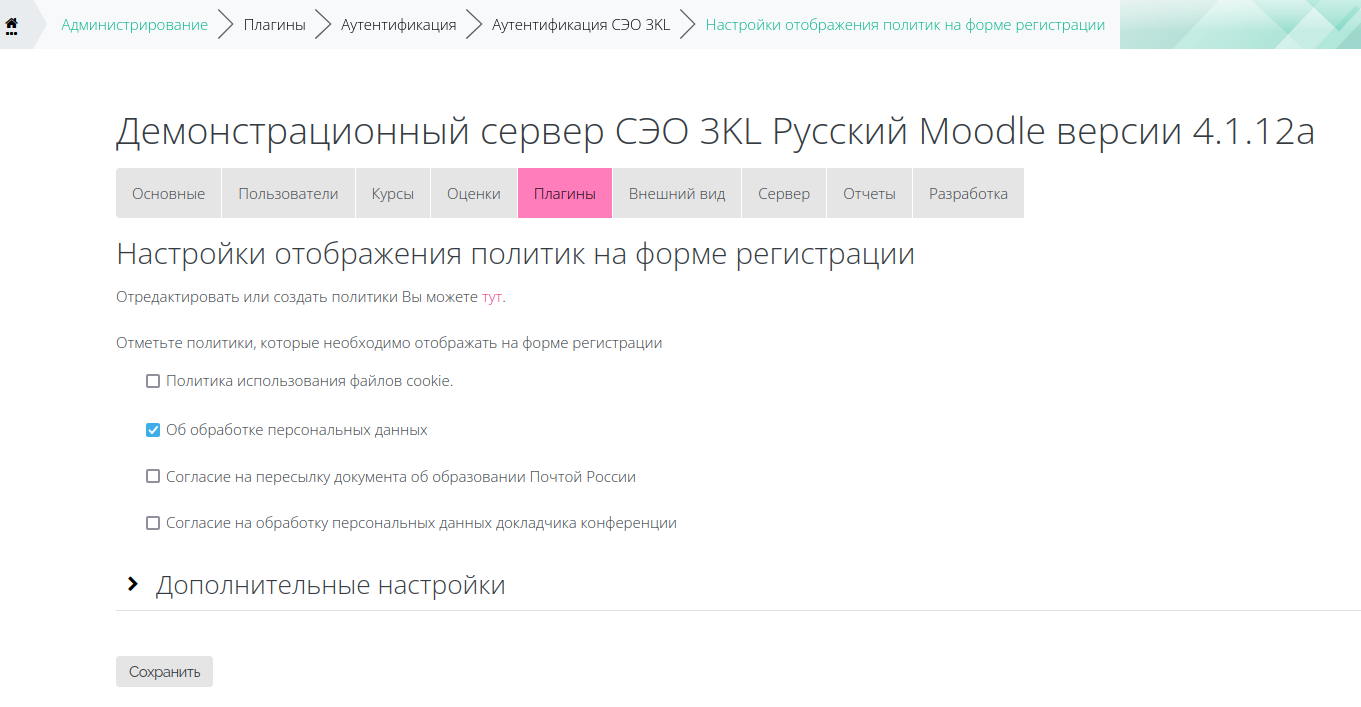Click the home icon in the breadcrumb
1361x707 pixels.
click(12, 25)
